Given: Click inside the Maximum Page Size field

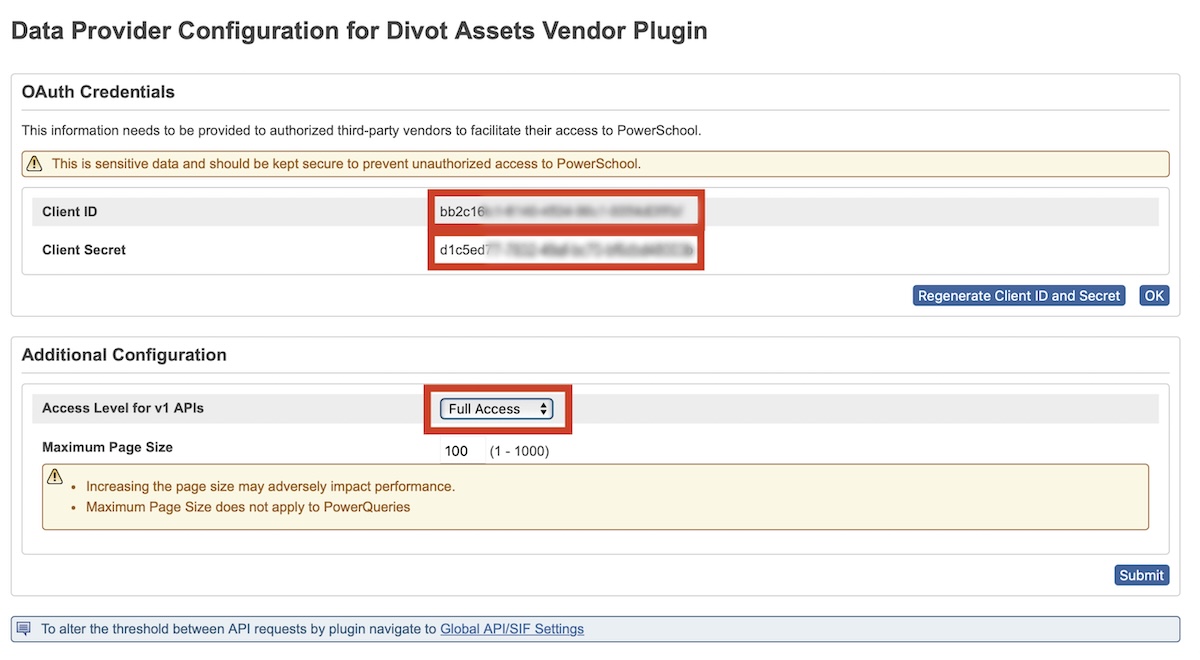Looking at the screenshot, I should [x=459, y=451].
